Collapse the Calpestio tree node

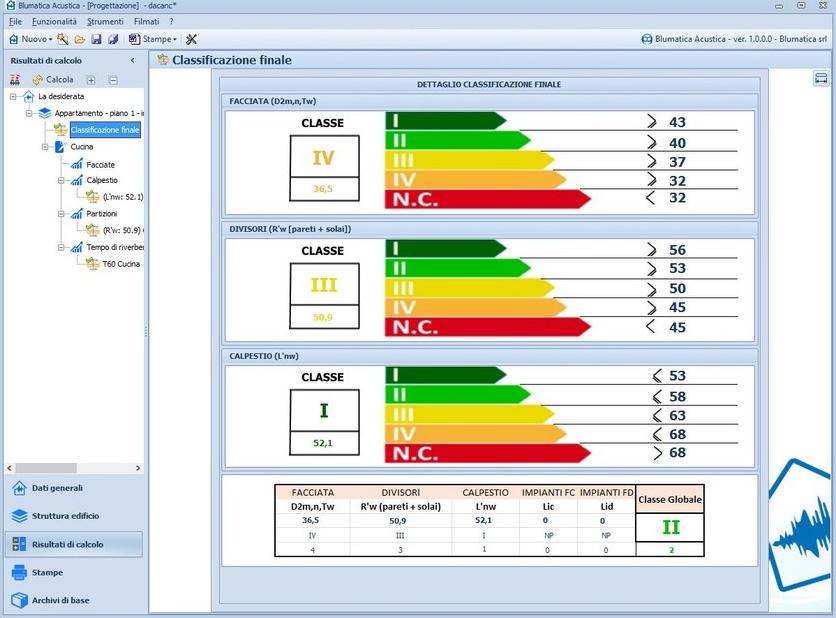click(62, 181)
